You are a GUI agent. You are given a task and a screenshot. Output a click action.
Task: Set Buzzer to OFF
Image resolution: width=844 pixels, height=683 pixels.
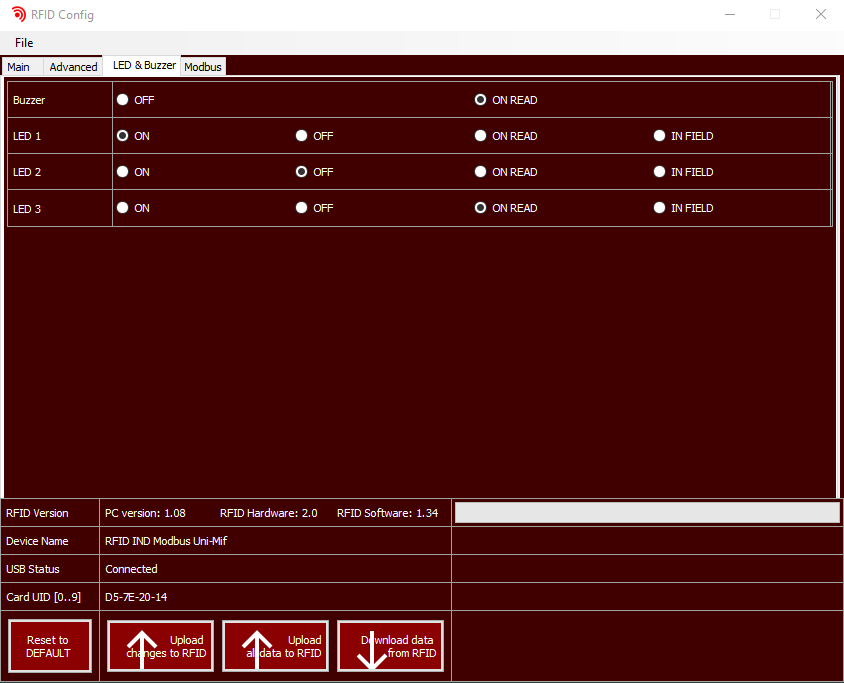123,100
